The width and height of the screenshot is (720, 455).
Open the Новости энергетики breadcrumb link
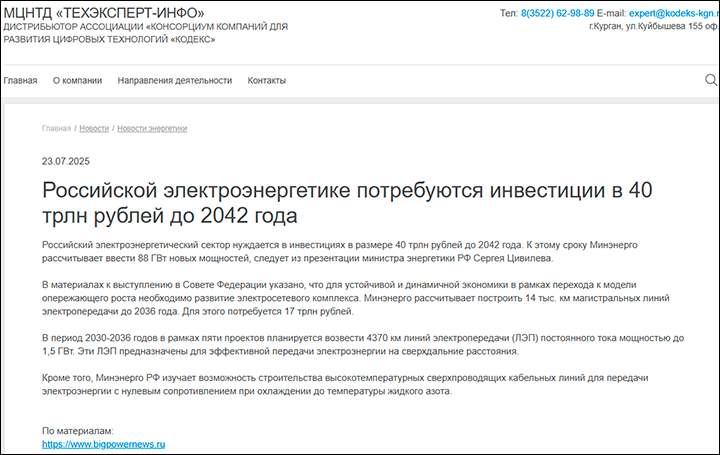pyautogui.click(x=152, y=128)
